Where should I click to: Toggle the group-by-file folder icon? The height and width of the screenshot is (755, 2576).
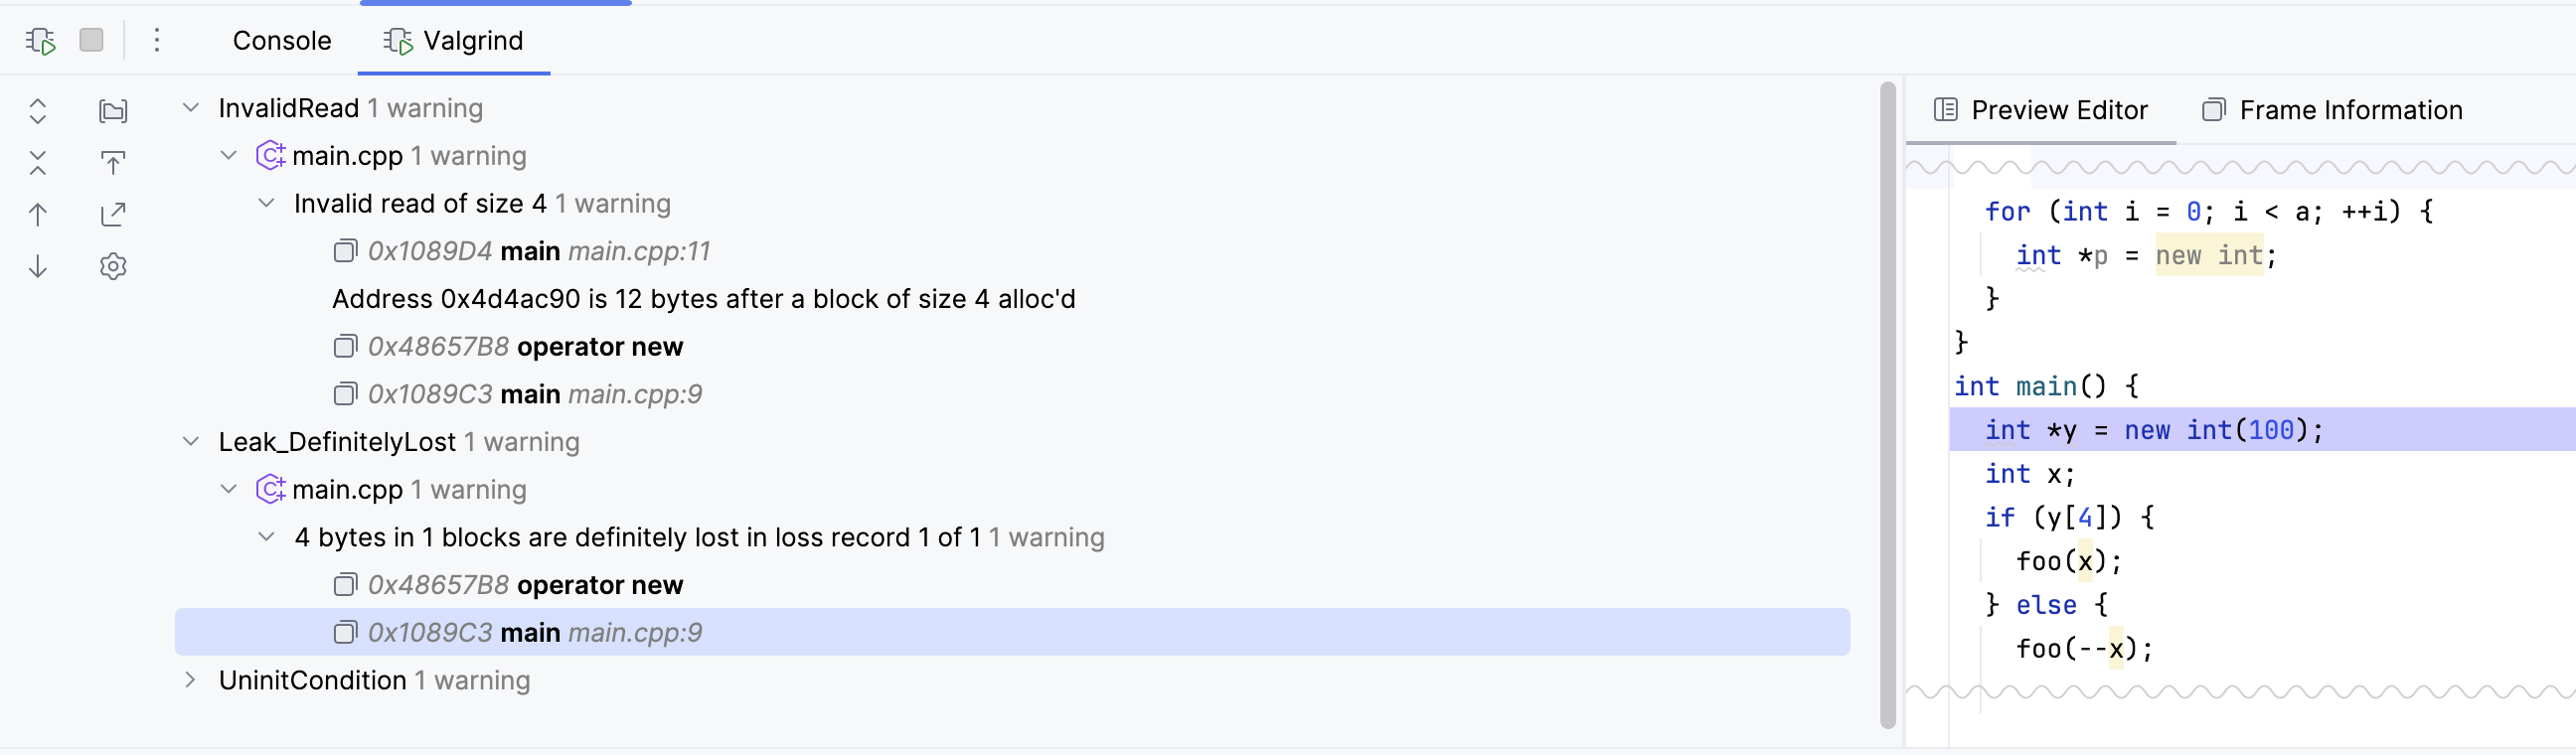[113, 110]
